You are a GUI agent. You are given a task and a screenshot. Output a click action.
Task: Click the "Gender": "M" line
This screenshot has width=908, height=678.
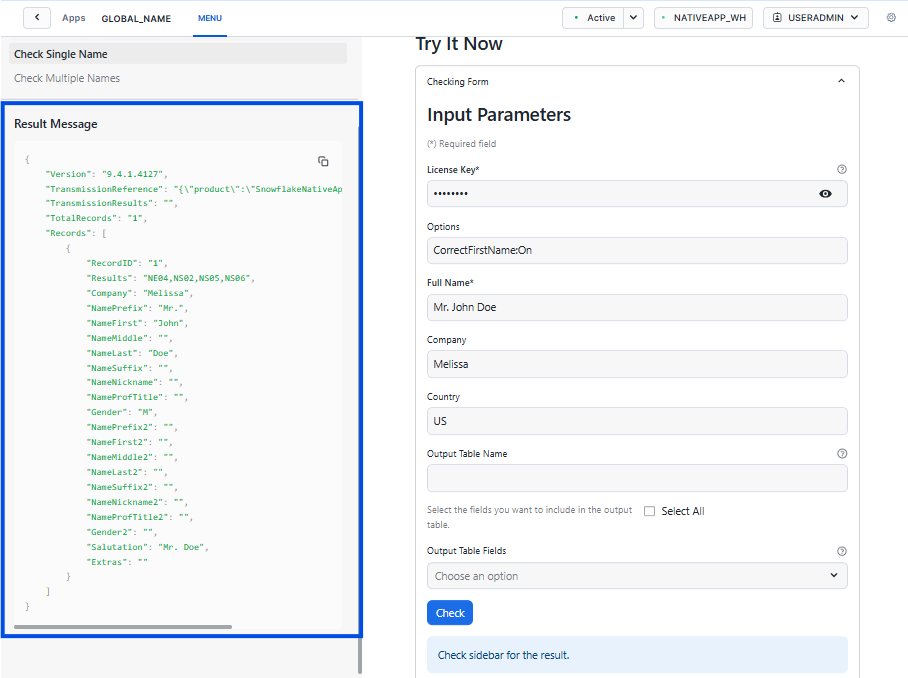(x=122, y=412)
